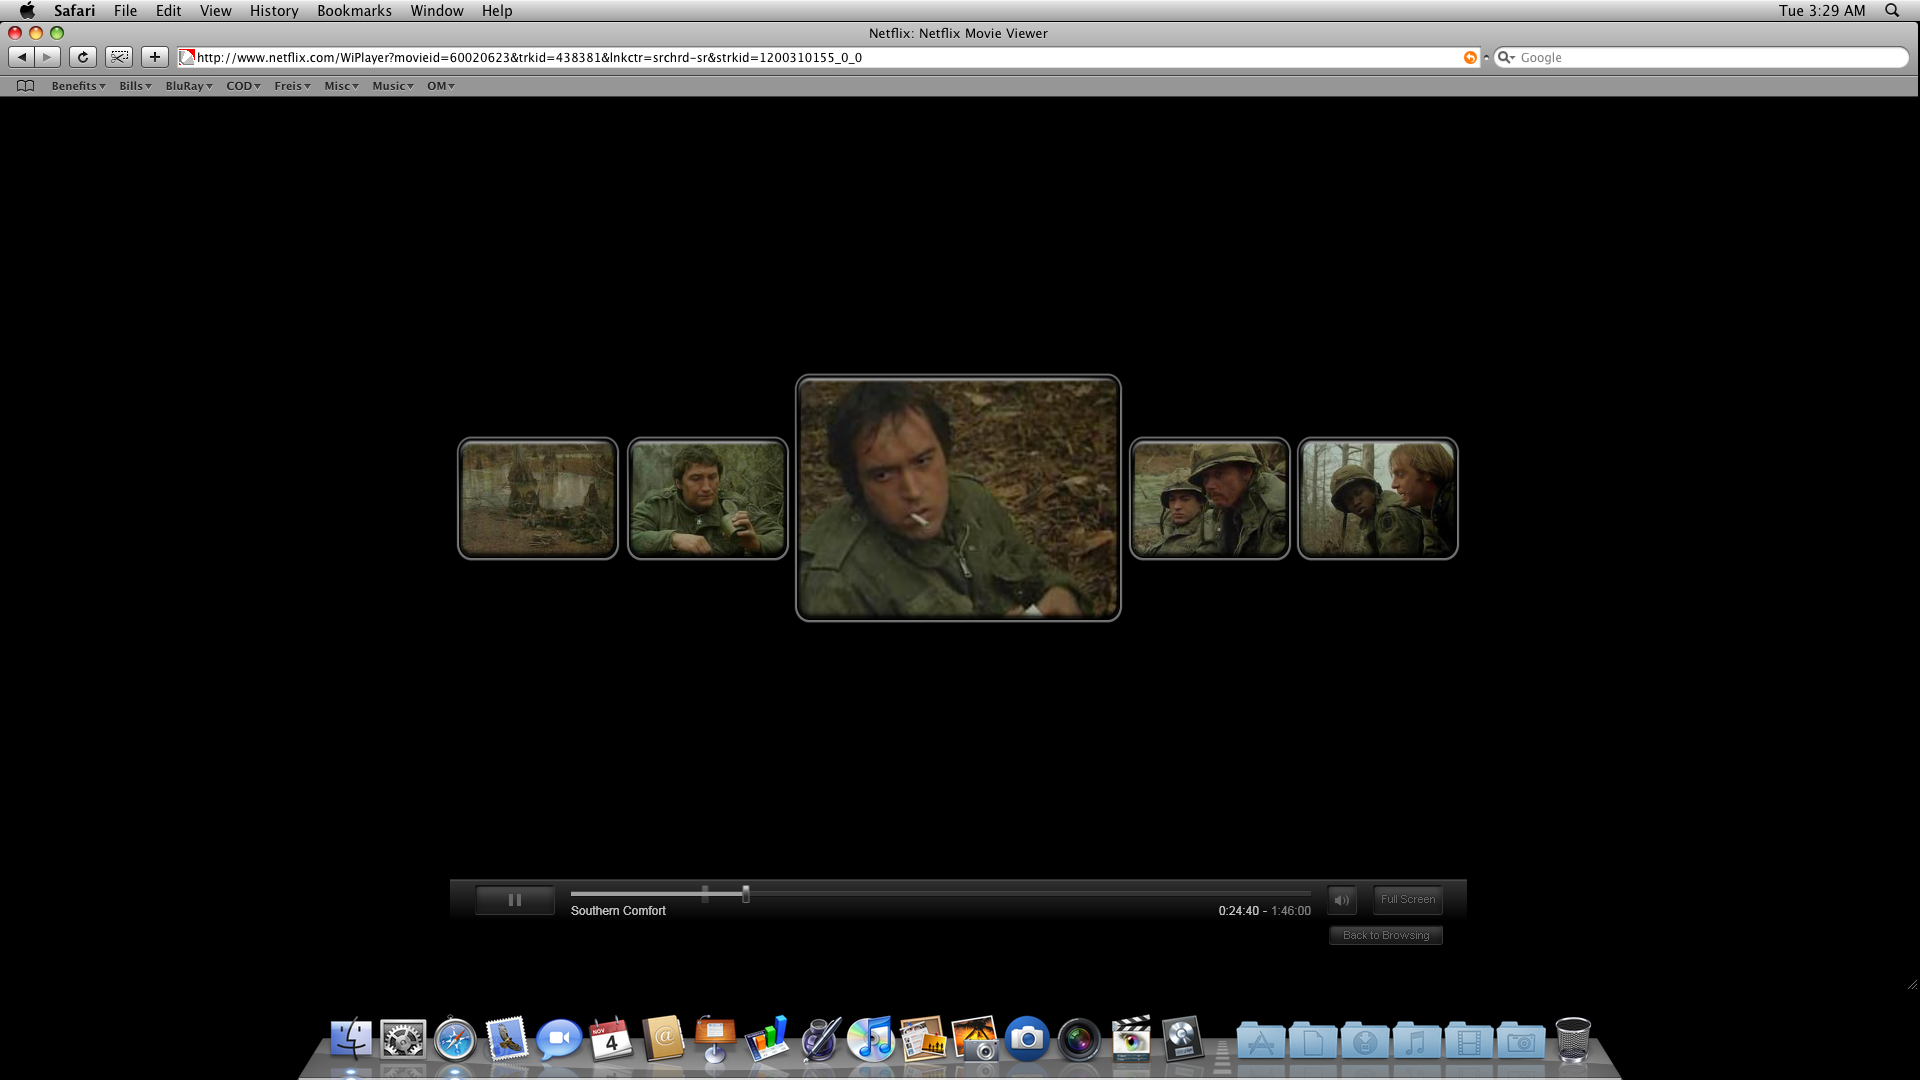
Task: Click Back to Browsing
Action: tap(1385, 935)
